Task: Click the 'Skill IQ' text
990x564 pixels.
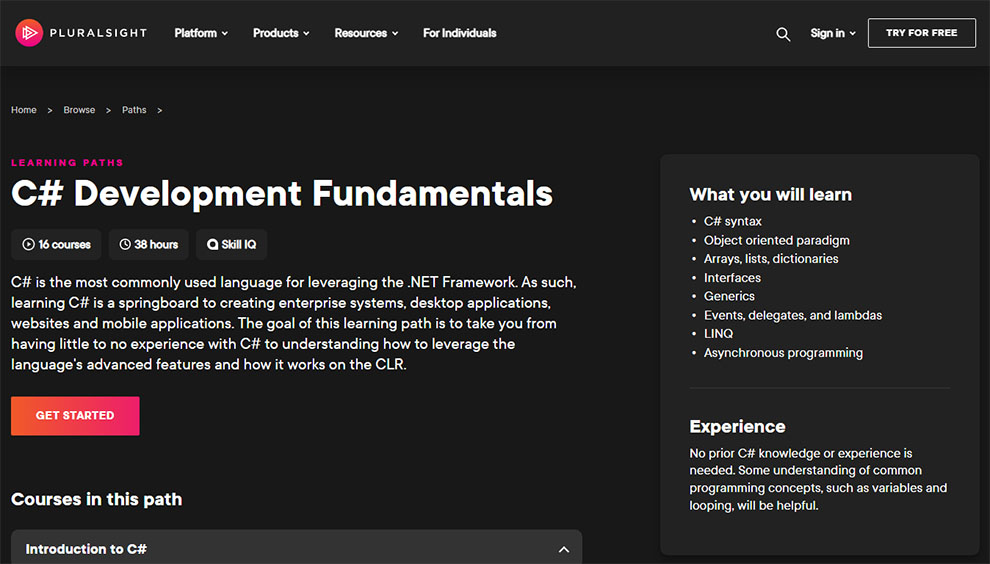Action: 239,244
